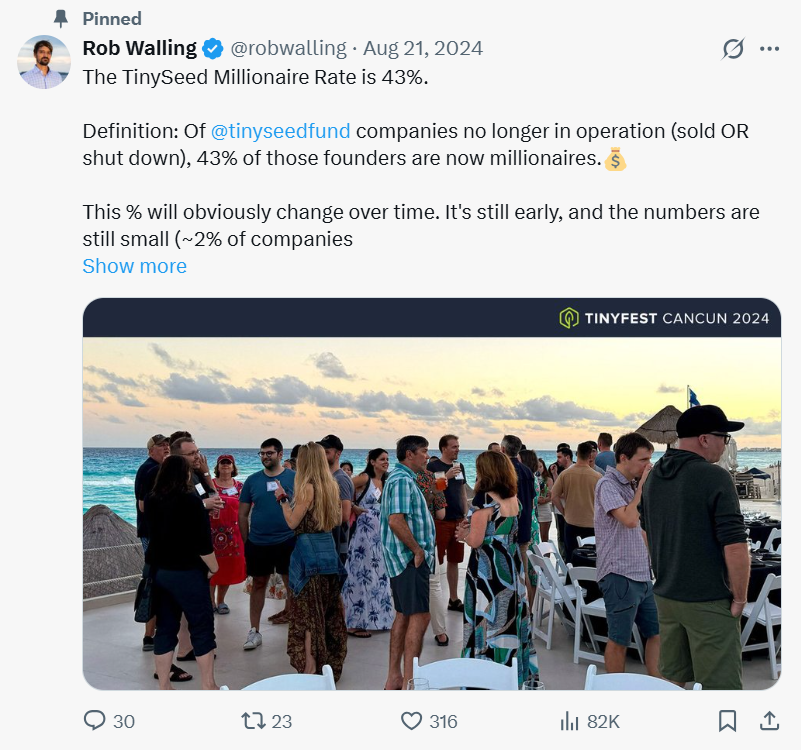Click Rob Walling's blue verified badge
The height and width of the screenshot is (750, 801).
pyautogui.click(x=210, y=47)
